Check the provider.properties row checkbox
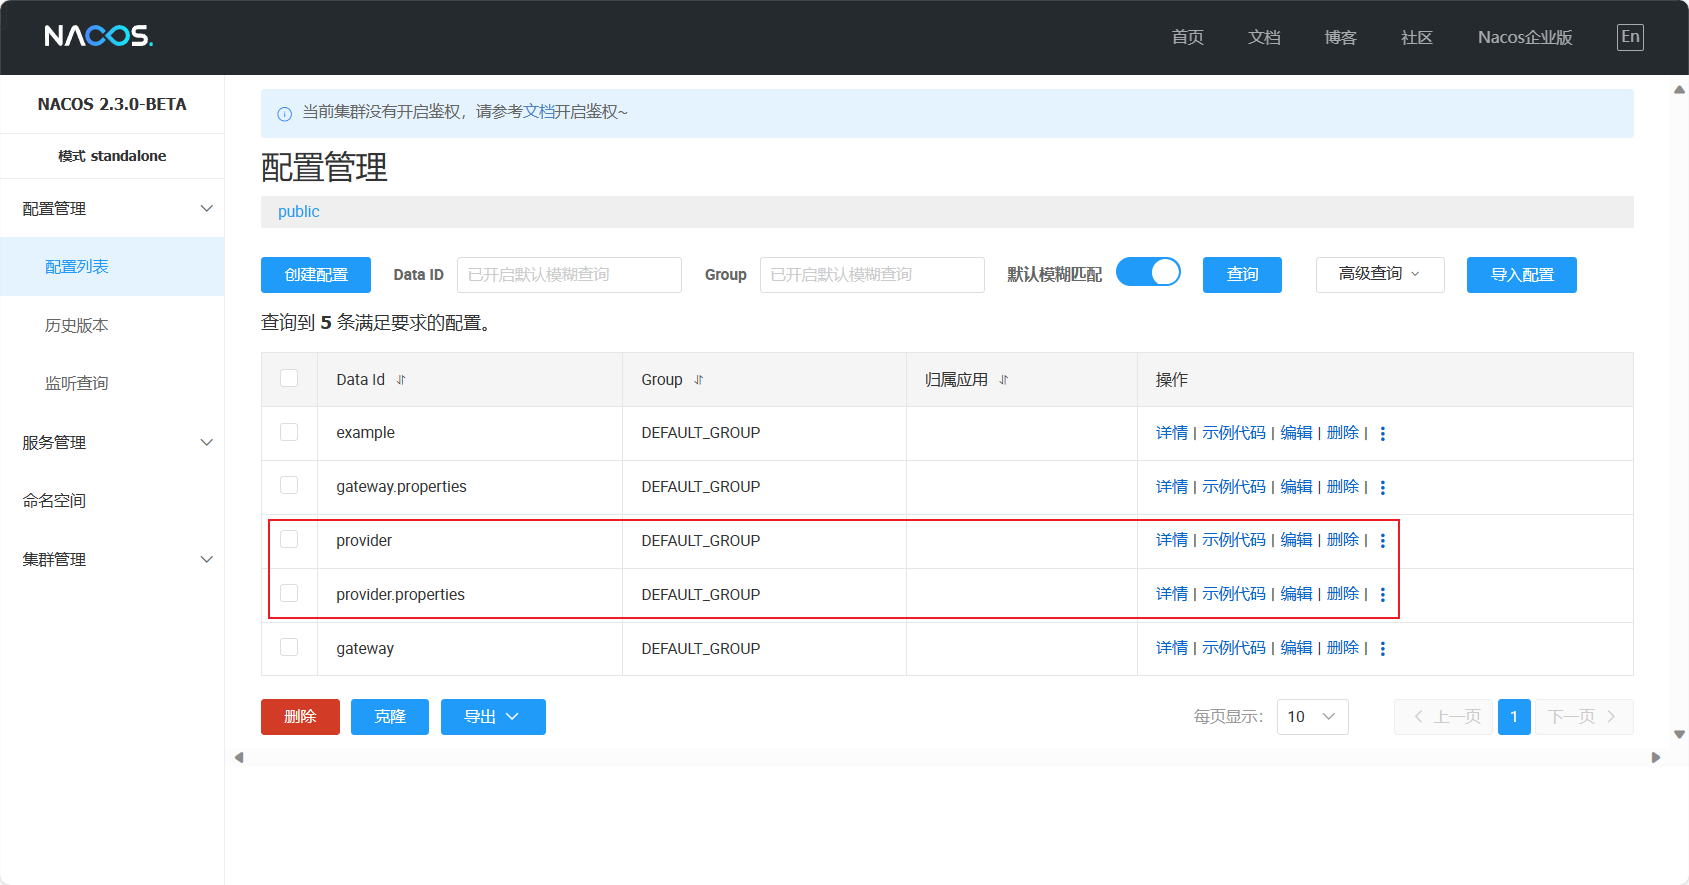Image resolution: width=1689 pixels, height=885 pixels. pyautogui.click(x=289, y=593)
